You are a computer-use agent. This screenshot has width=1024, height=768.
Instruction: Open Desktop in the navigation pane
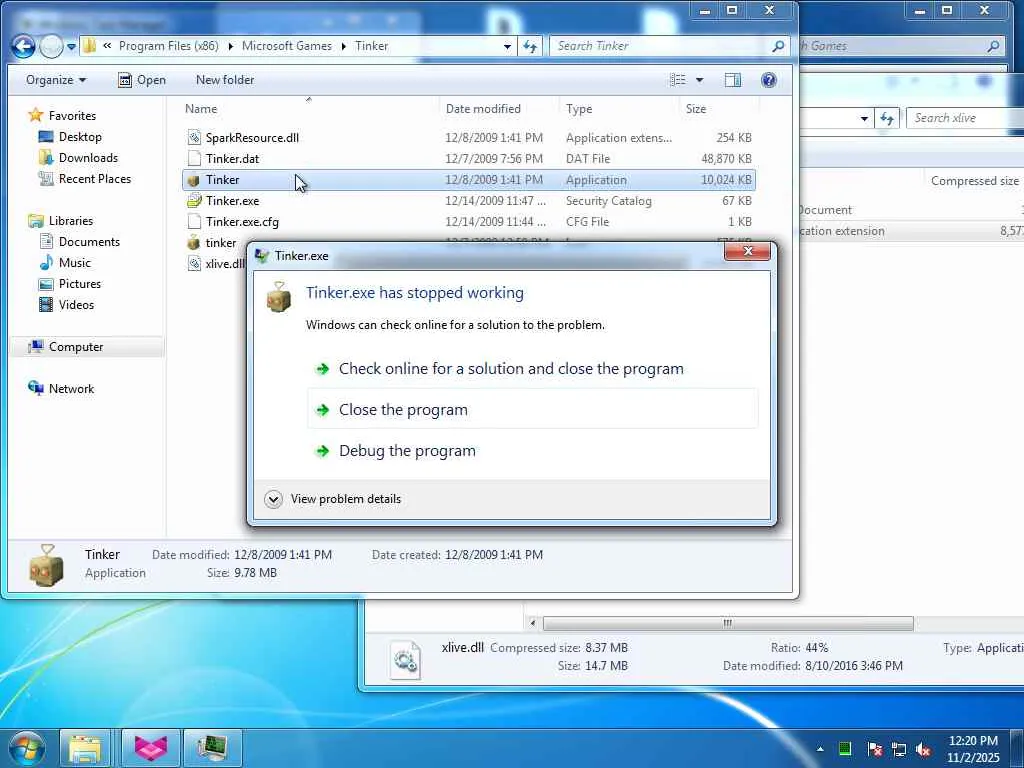pos(70,136)
